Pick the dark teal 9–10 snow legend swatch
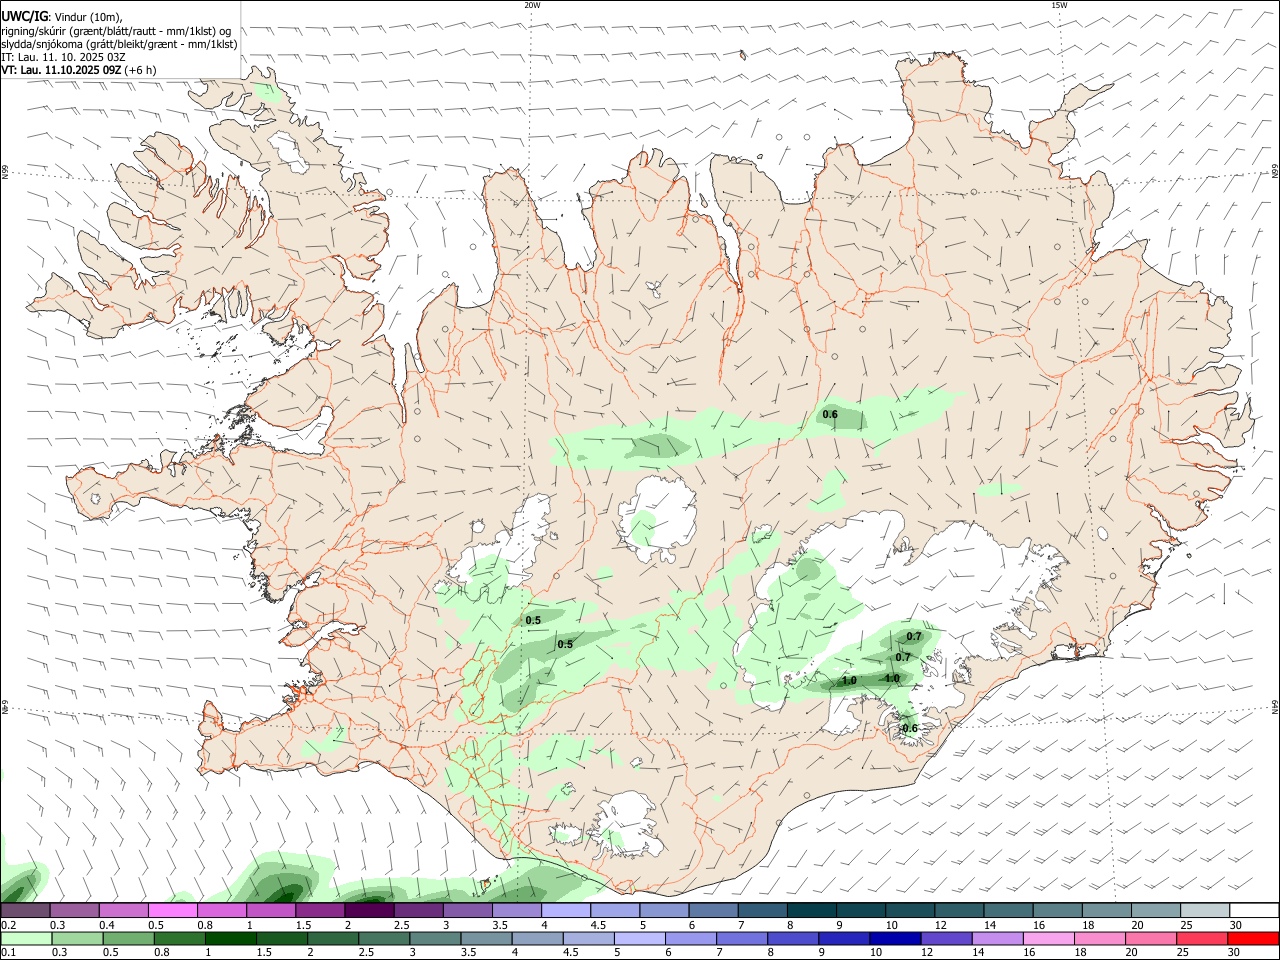Screen dimensions: 1280x960 tap(861, 910)
